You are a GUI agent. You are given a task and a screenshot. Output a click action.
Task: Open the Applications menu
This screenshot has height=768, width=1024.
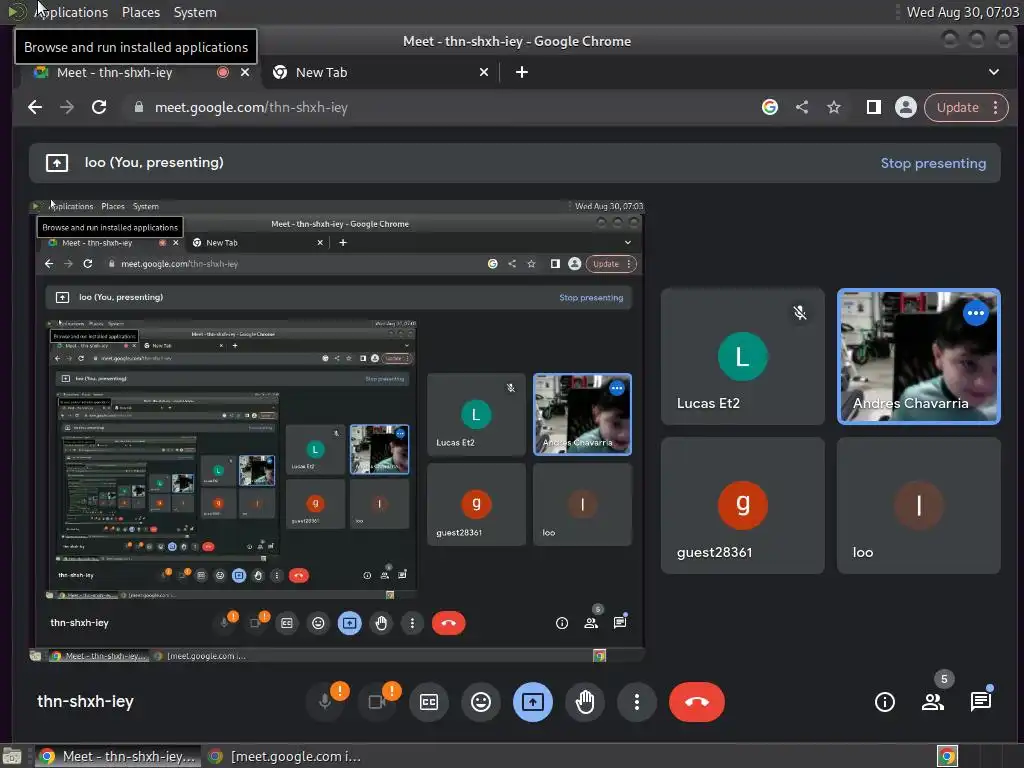pos(71,12)
